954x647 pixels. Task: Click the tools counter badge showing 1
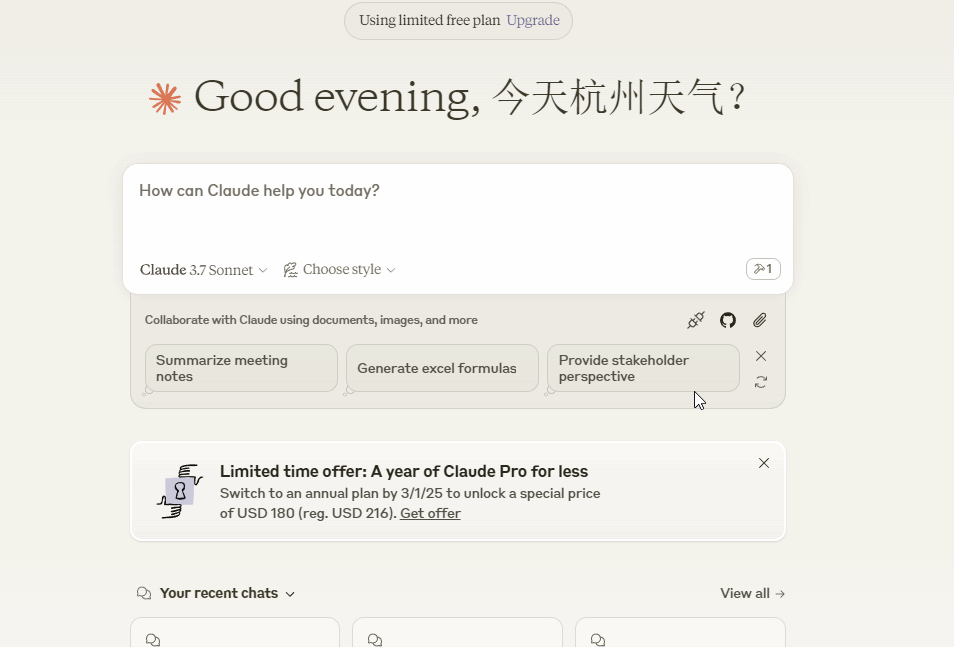point(763,269)
